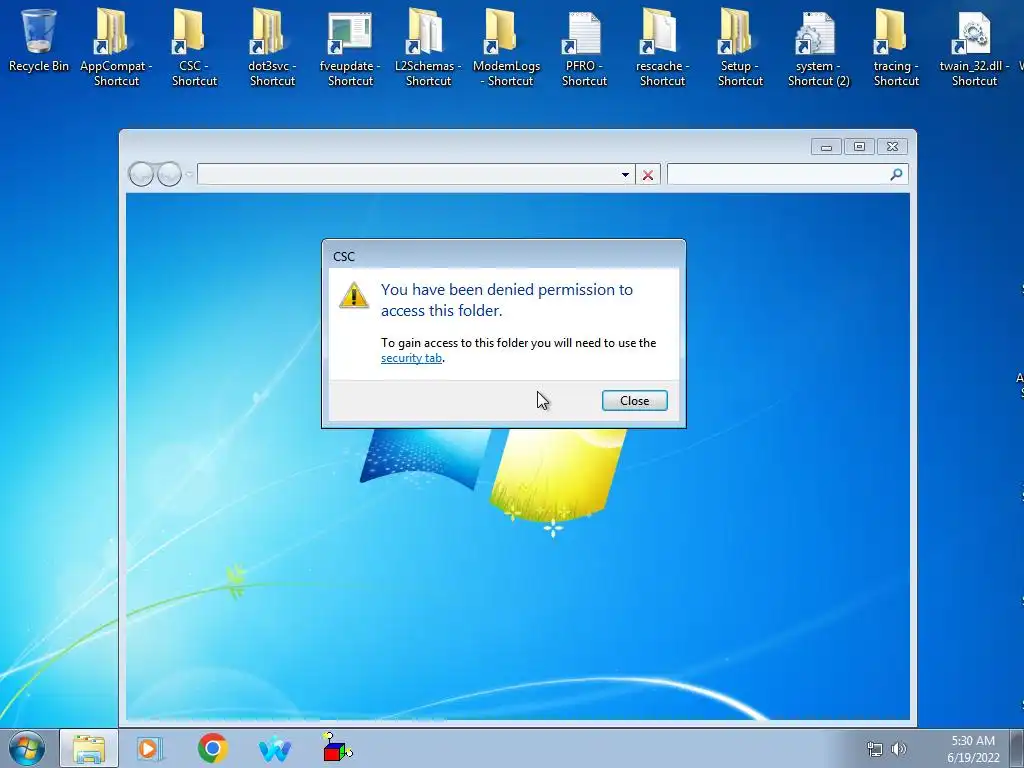The image size is (1024, 768).
Task: Select the rescache shortcut icon
Action: point(658,33)
